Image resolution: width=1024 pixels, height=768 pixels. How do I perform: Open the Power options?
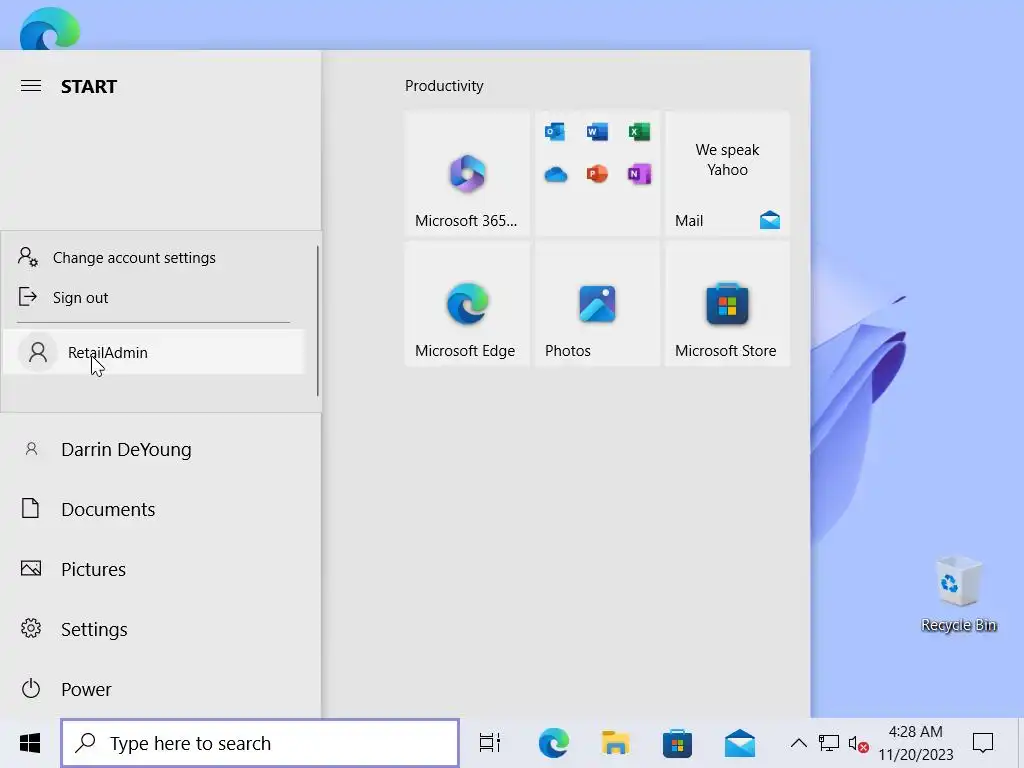point(160,689)
